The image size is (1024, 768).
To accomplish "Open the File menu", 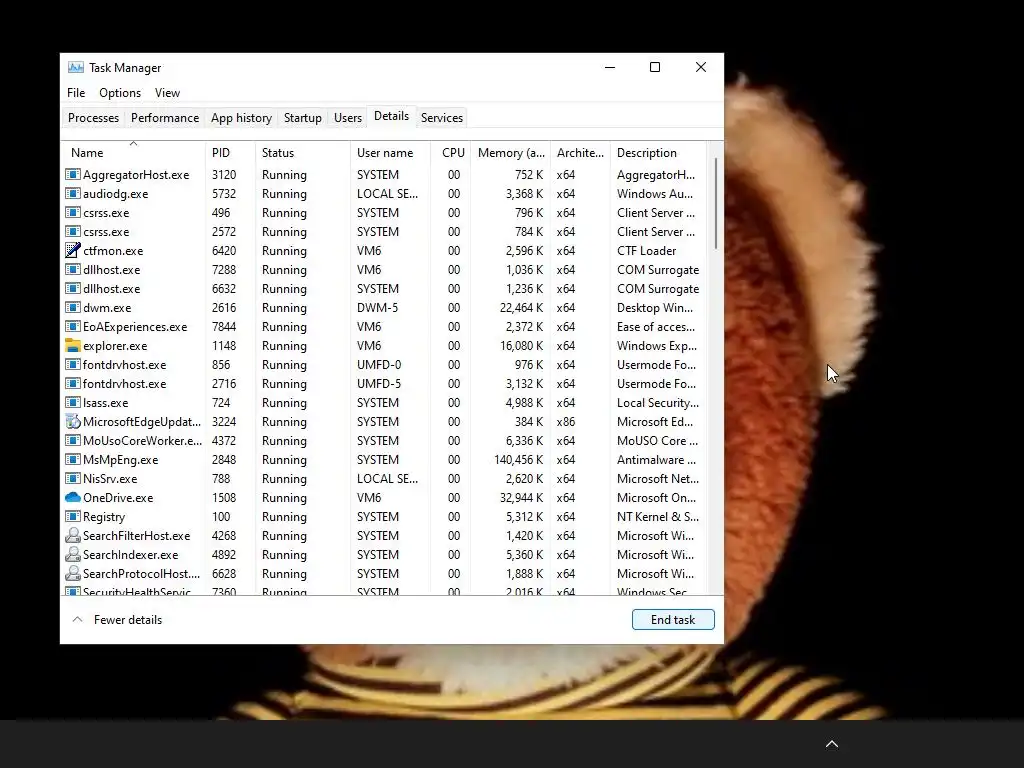I will click(76, 93).
